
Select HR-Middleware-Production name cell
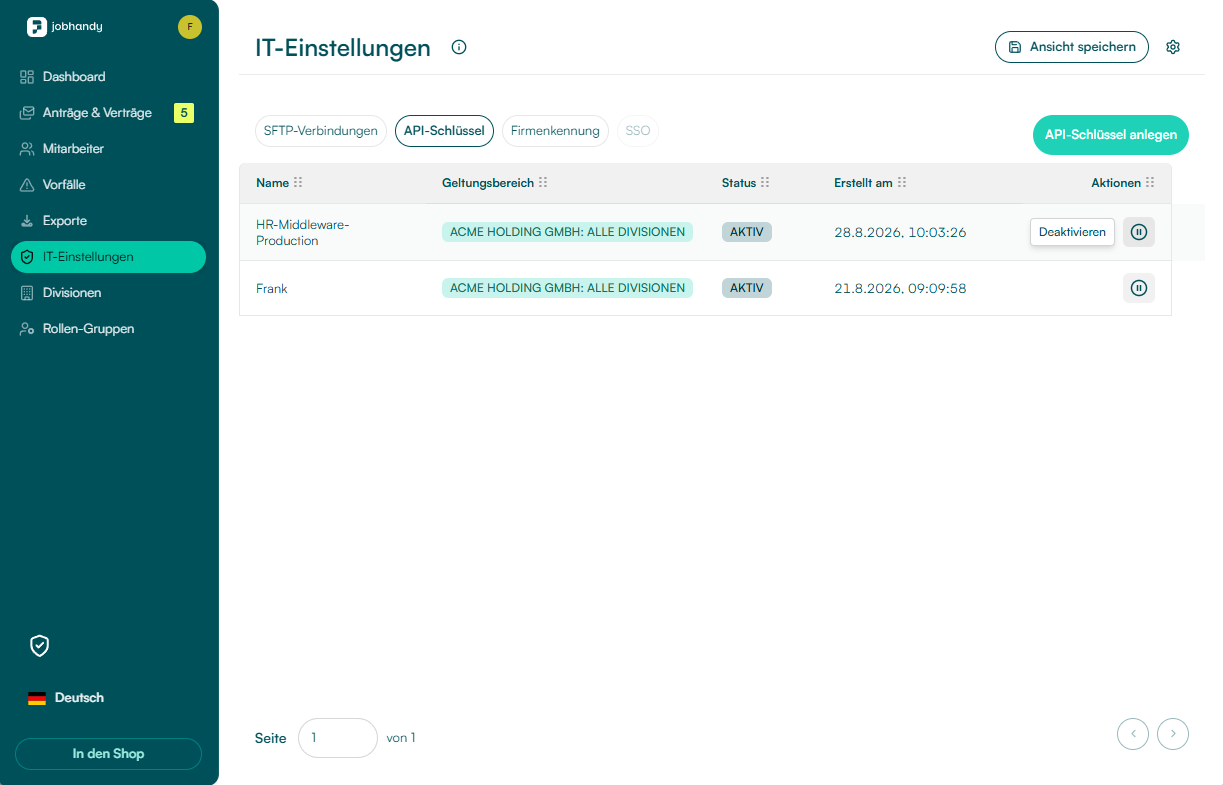coord(303,232)
